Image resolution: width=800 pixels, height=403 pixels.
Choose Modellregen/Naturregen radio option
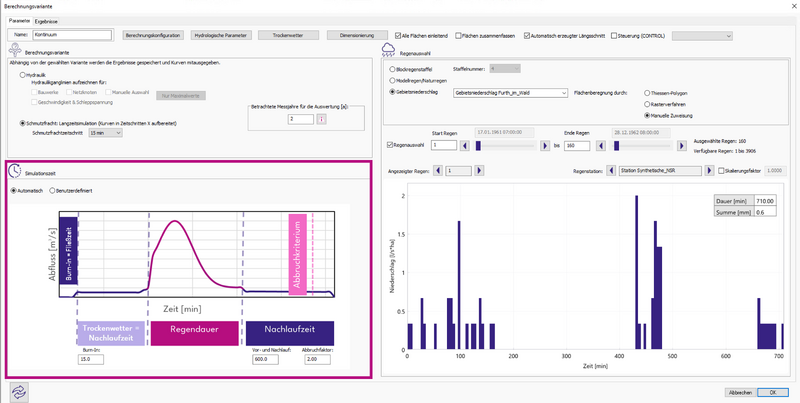(x=392, y=80)
